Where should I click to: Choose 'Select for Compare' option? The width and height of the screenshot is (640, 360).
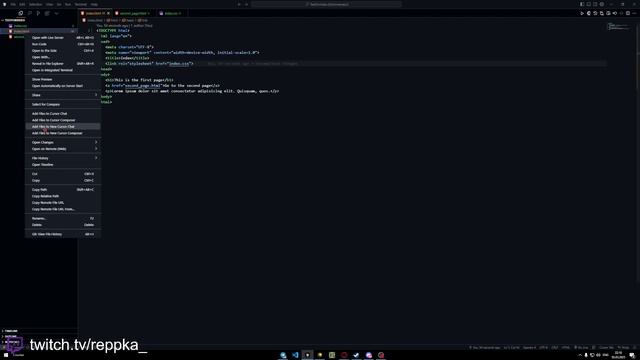pos(63,104)
